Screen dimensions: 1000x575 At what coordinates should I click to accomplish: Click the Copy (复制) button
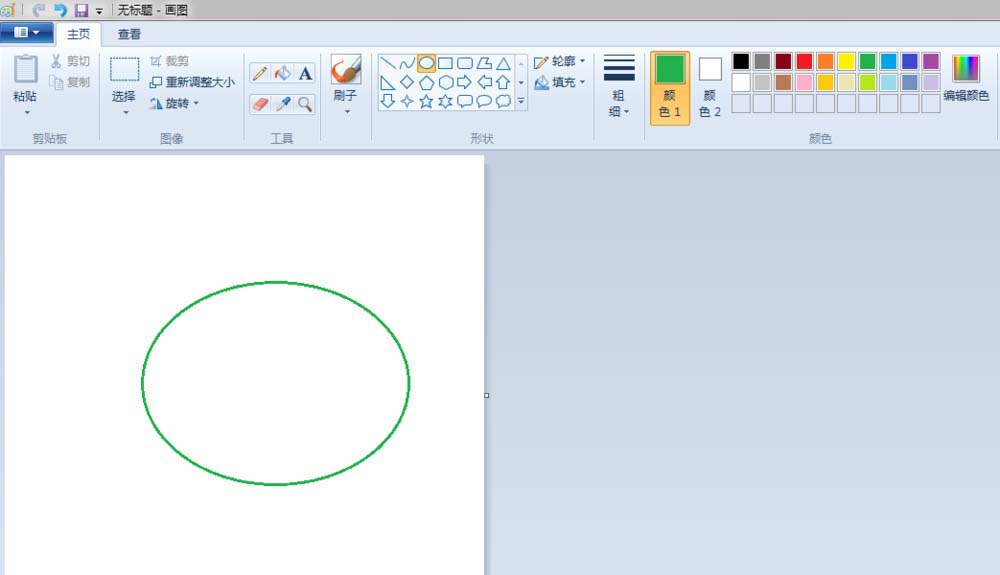pyautogui.click(x=70, y=82)
